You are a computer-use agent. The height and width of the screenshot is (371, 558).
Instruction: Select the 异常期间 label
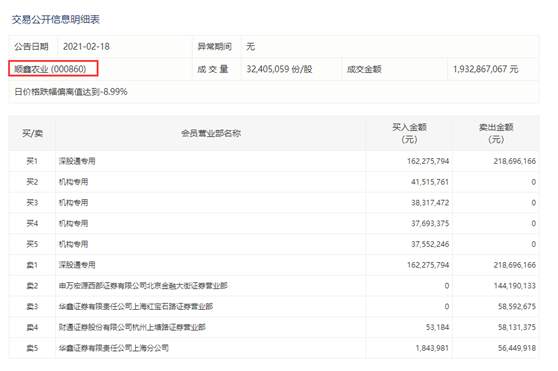pos(215,47)
